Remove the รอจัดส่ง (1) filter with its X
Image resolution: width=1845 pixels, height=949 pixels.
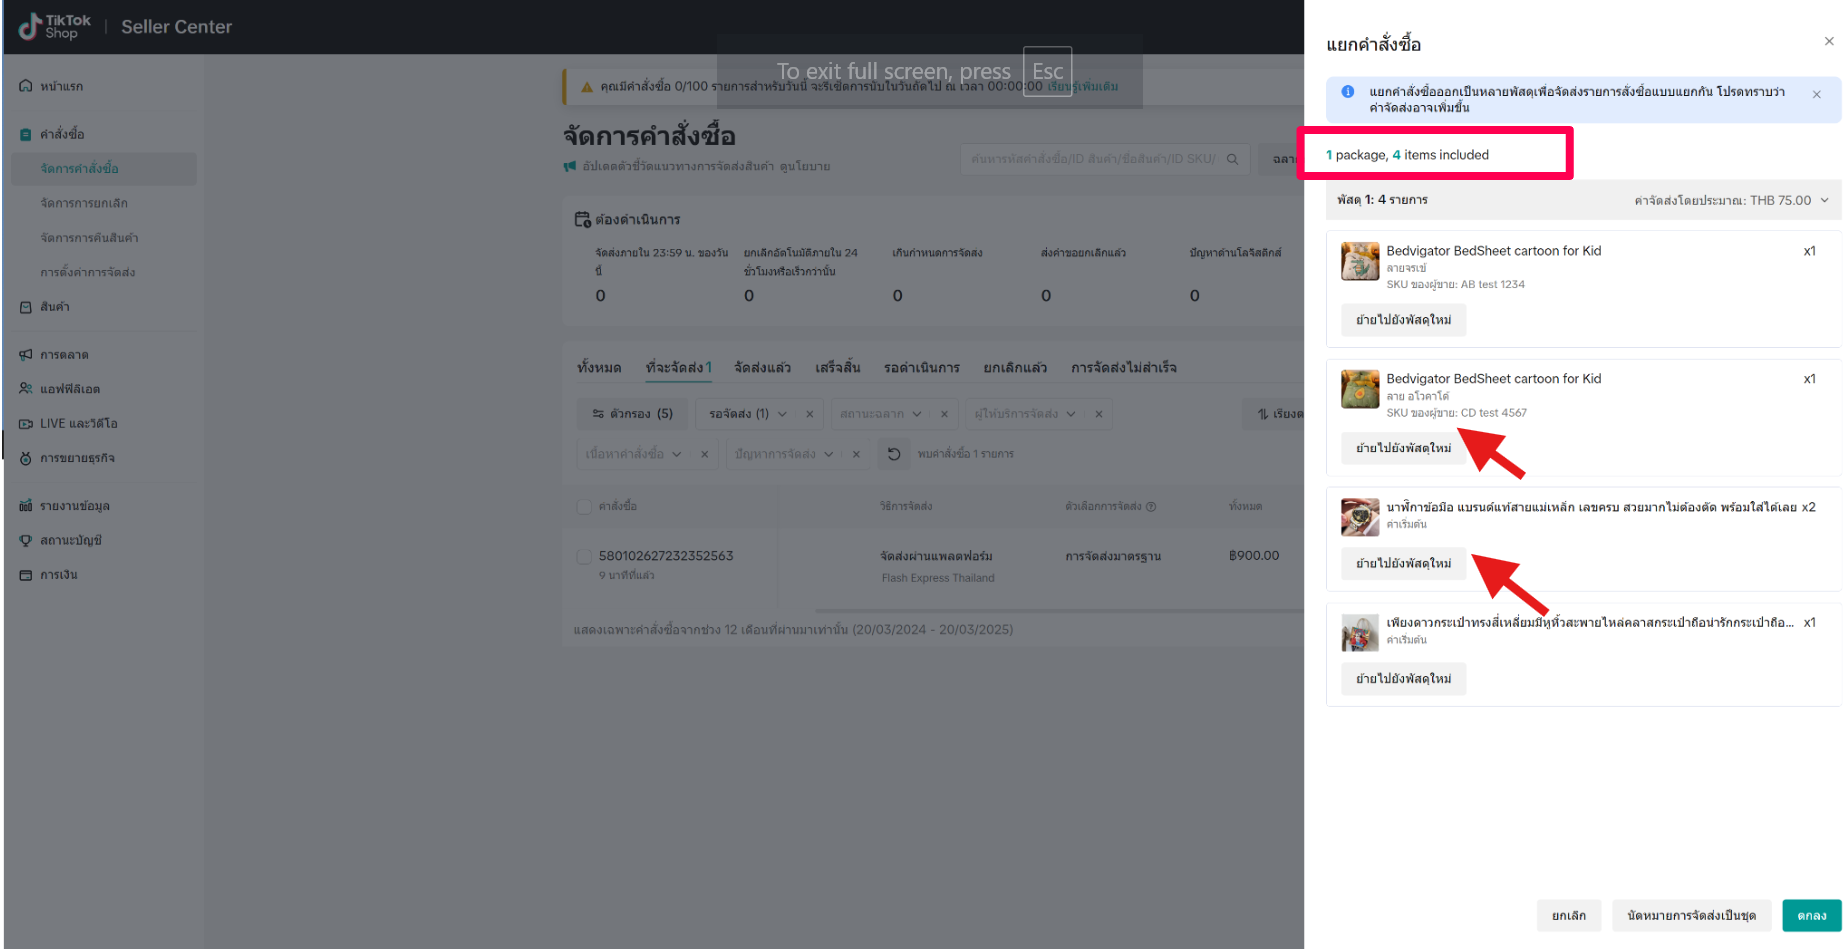click(810, 414)
